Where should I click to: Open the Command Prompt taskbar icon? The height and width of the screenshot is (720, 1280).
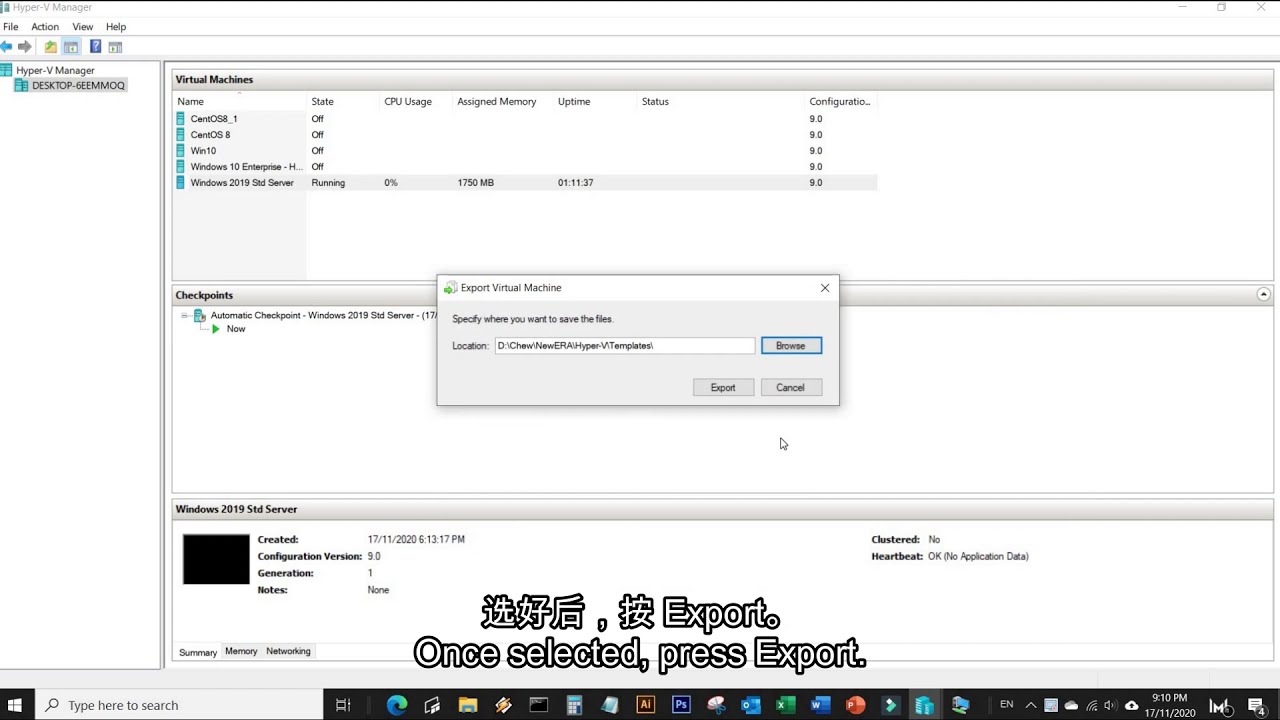pos(539,705)
